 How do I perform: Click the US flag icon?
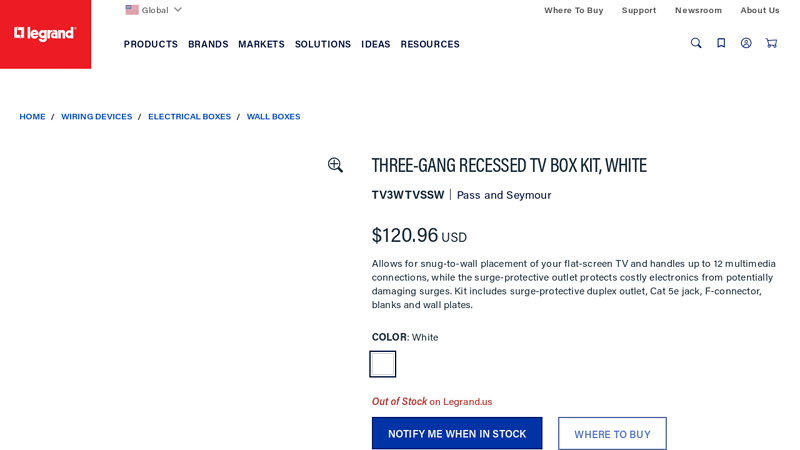132,10
